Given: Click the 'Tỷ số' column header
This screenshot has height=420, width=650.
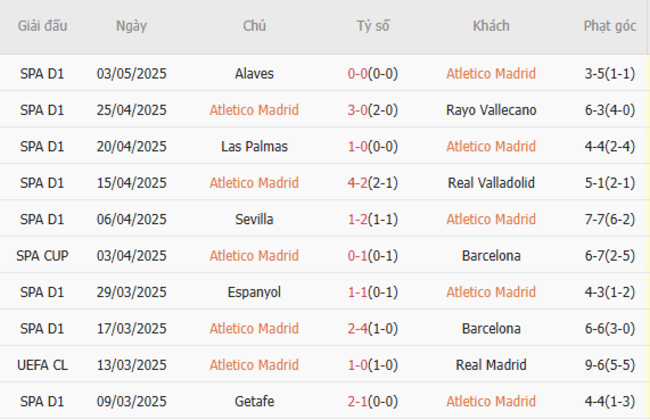Looking at the screenshot, I should [373, 26].
